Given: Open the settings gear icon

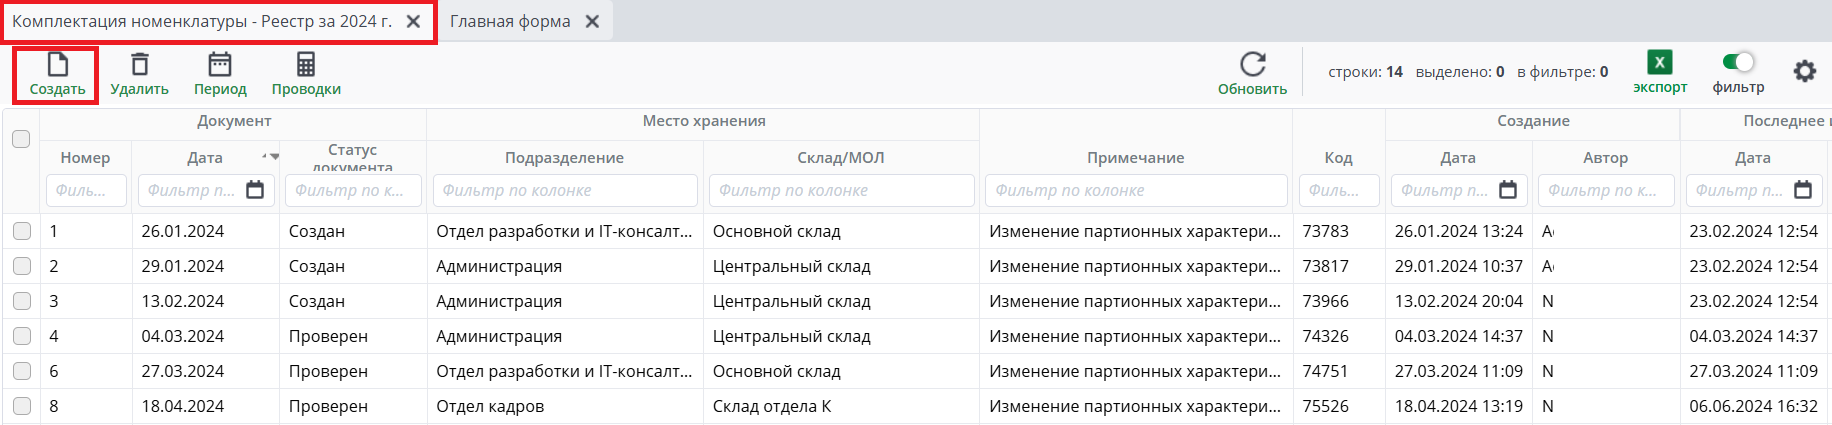Looking at the screenshot, I should [x=1804, y=72].
